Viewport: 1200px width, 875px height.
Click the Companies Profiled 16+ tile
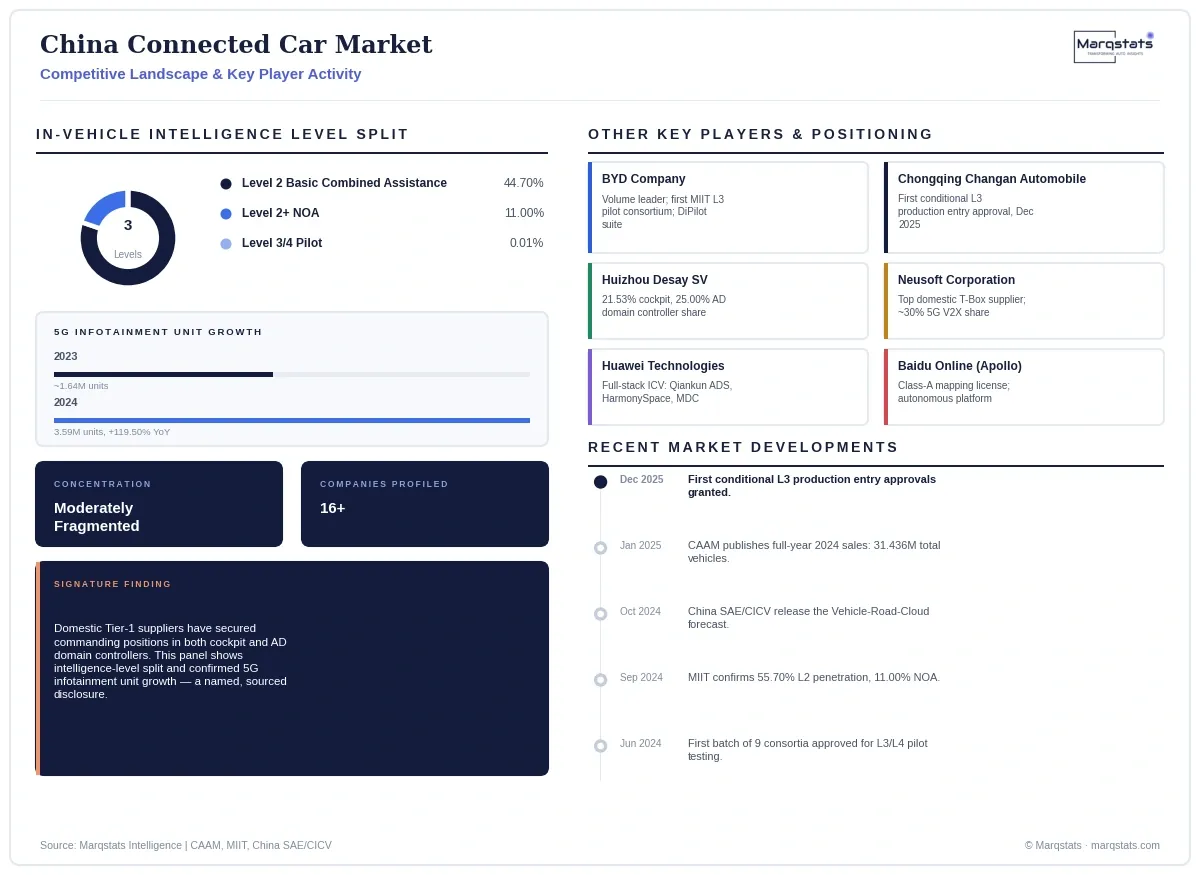[425, 504]
